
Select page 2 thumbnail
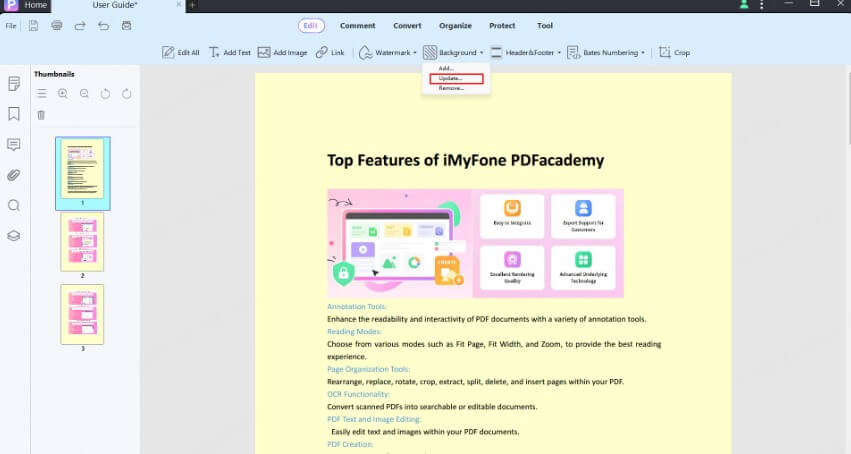pos(82,242)
